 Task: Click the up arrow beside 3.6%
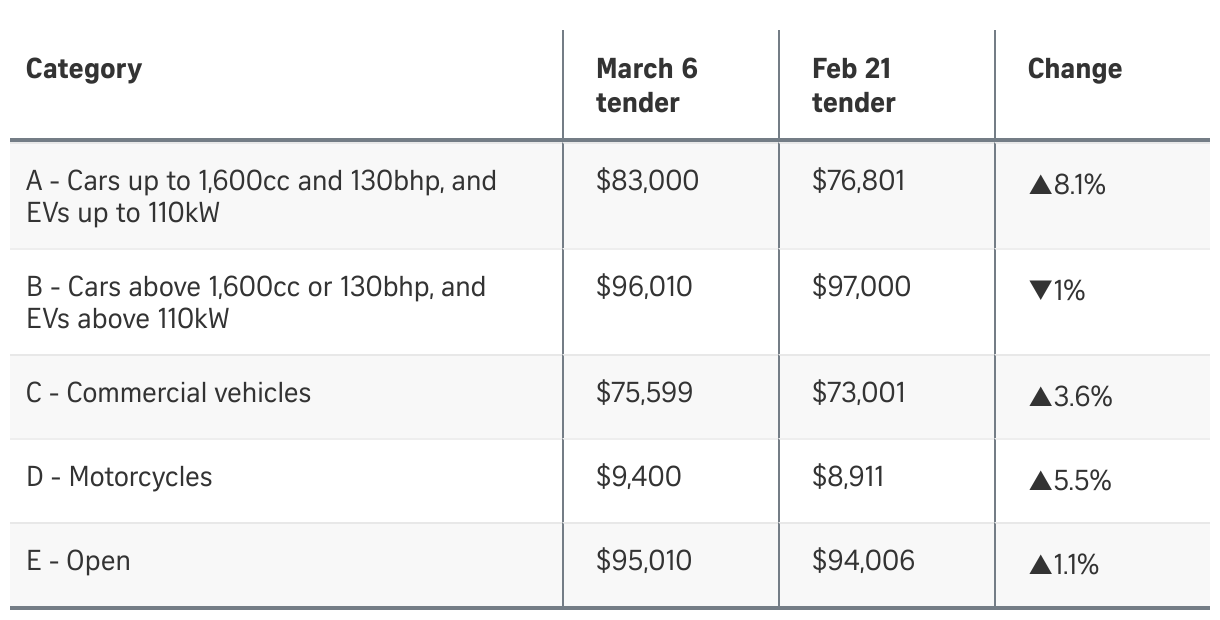click(x=1039, y=397)
